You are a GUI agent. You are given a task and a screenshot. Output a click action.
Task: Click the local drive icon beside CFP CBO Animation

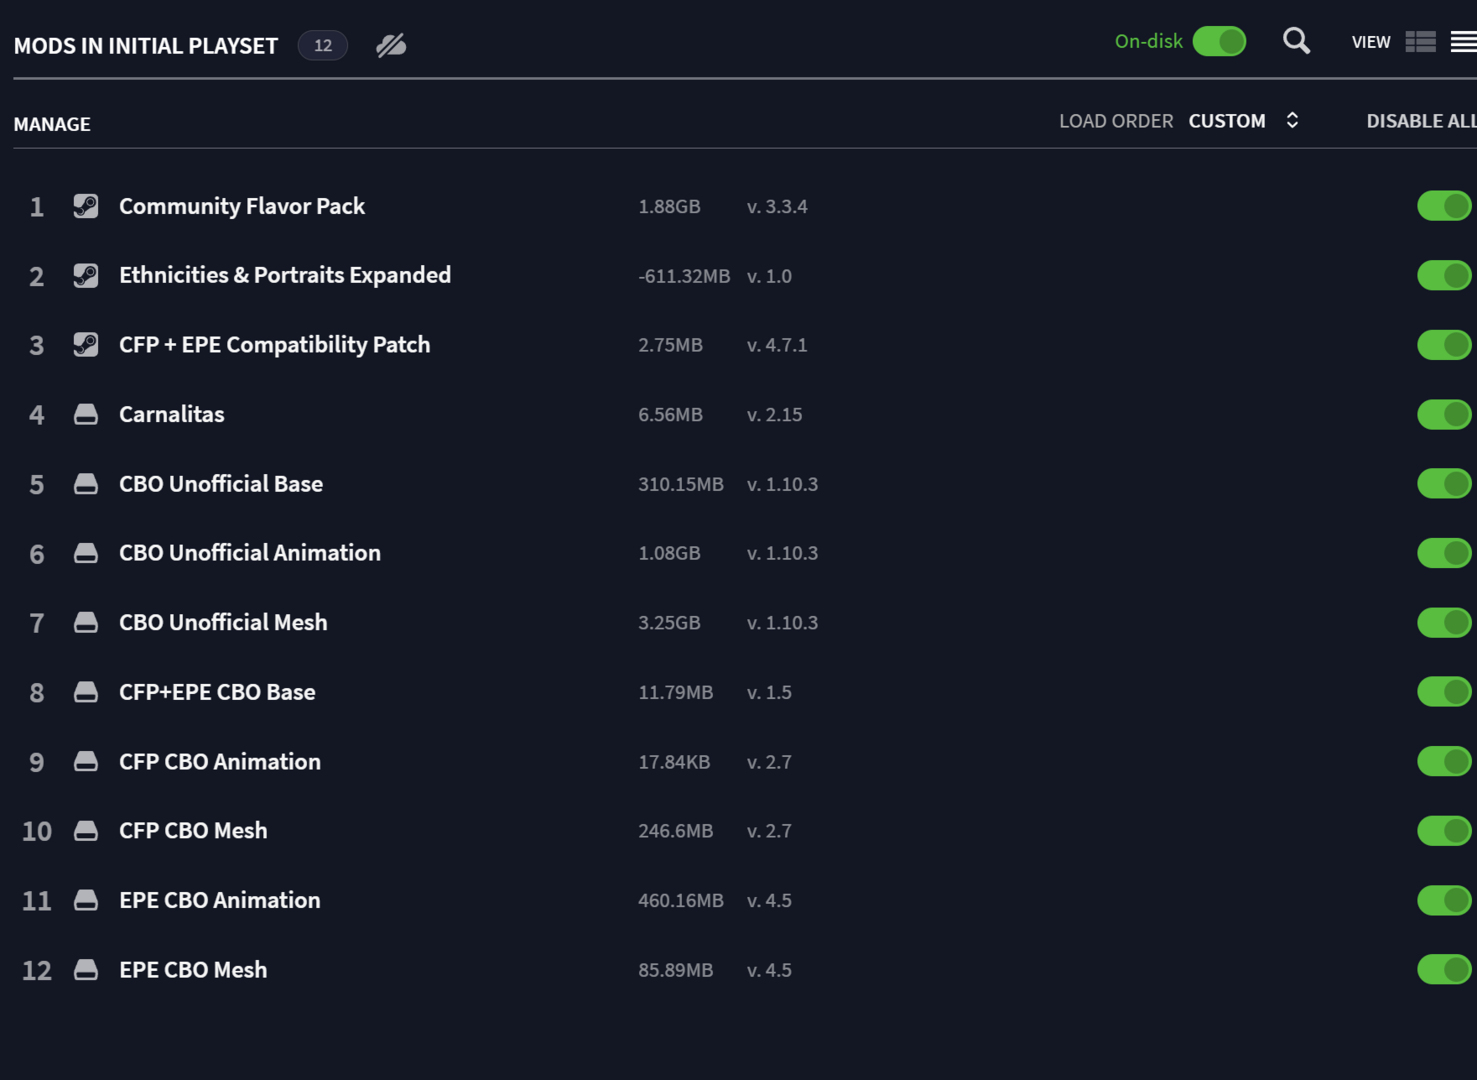click(86, 761)
